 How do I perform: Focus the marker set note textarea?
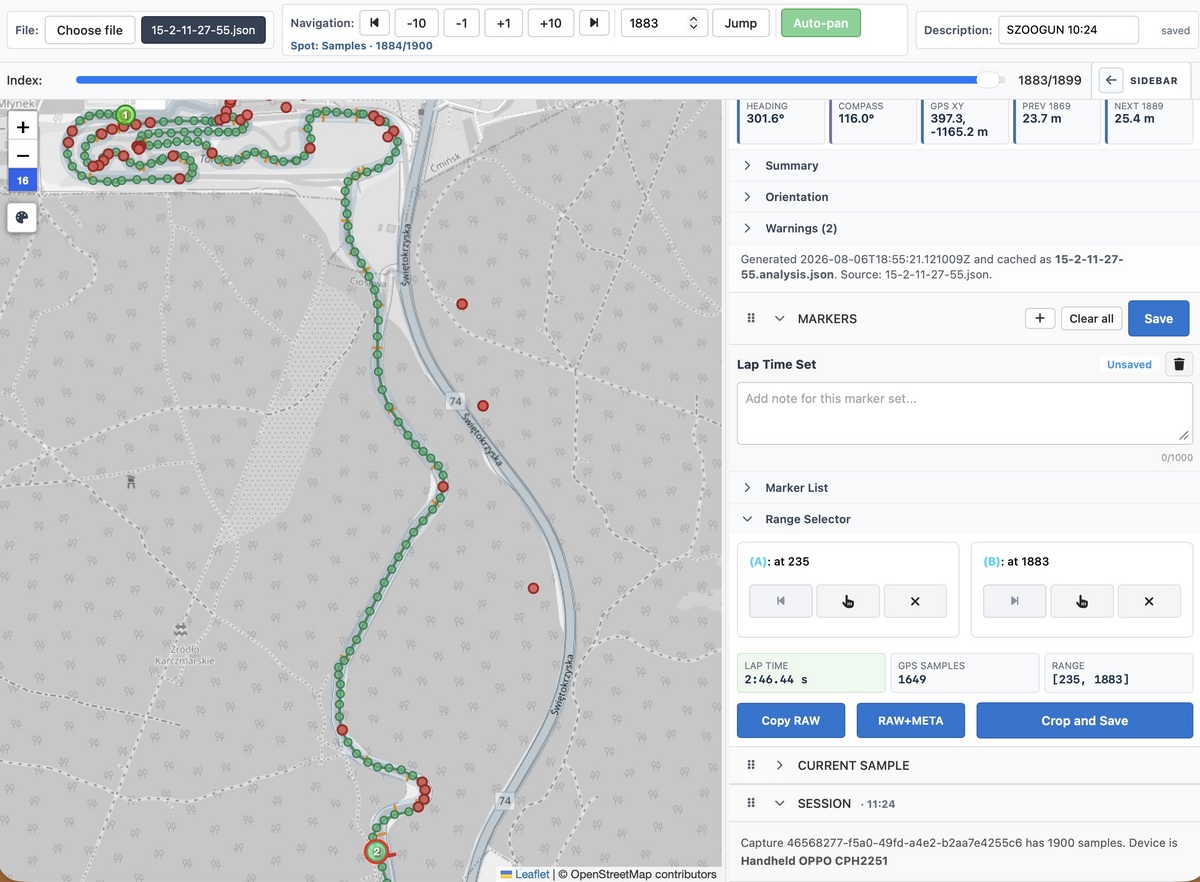pyautogui.click(x=964, y=414)
